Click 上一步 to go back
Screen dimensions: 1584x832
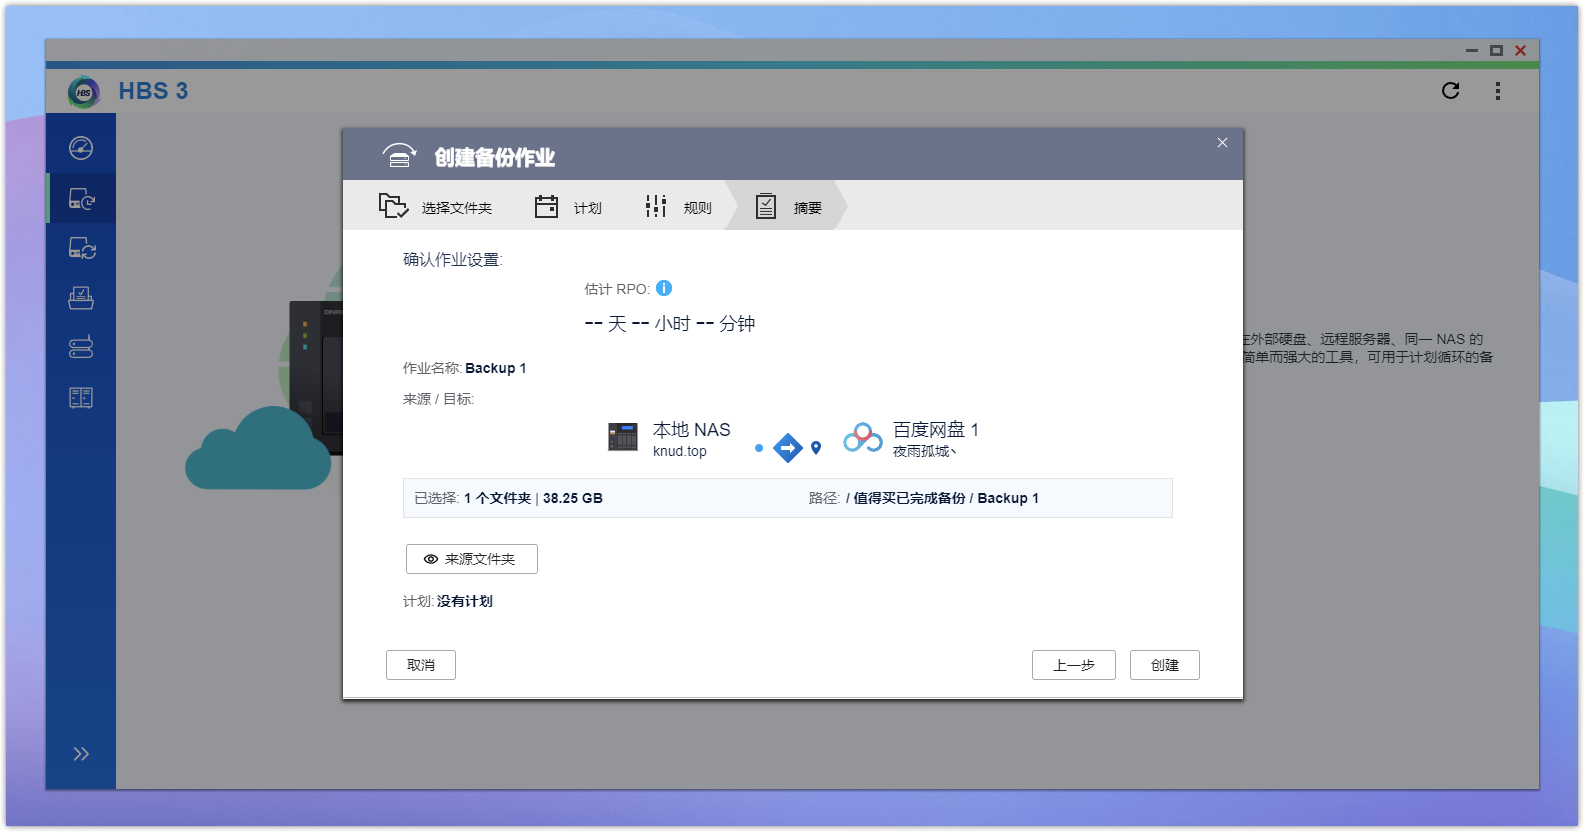(1073, 665)
